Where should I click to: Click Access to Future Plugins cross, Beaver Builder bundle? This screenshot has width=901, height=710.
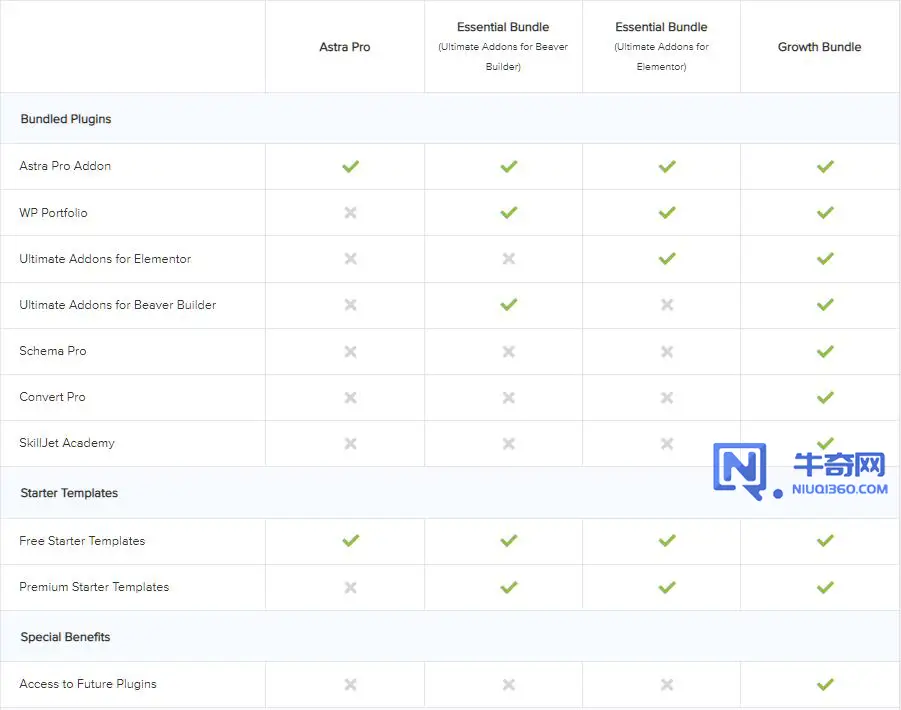(509, 685)
